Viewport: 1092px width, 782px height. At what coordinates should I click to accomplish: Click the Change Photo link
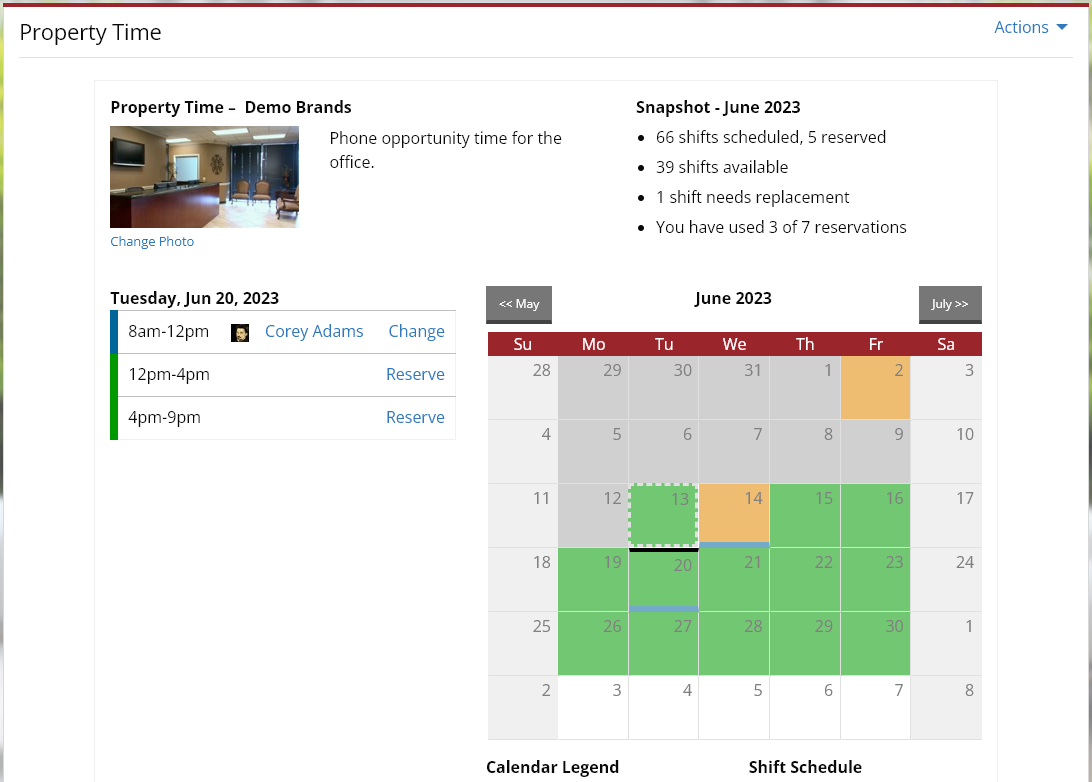pos(152,241)
